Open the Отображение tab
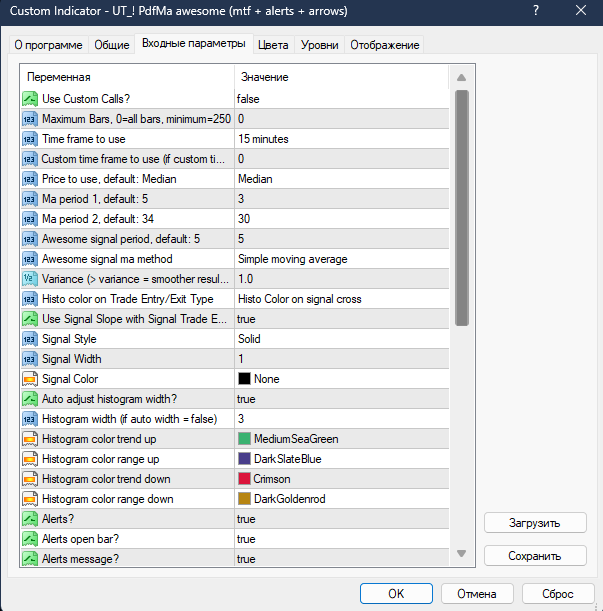 pyautogui.click(x=385, y=45)
